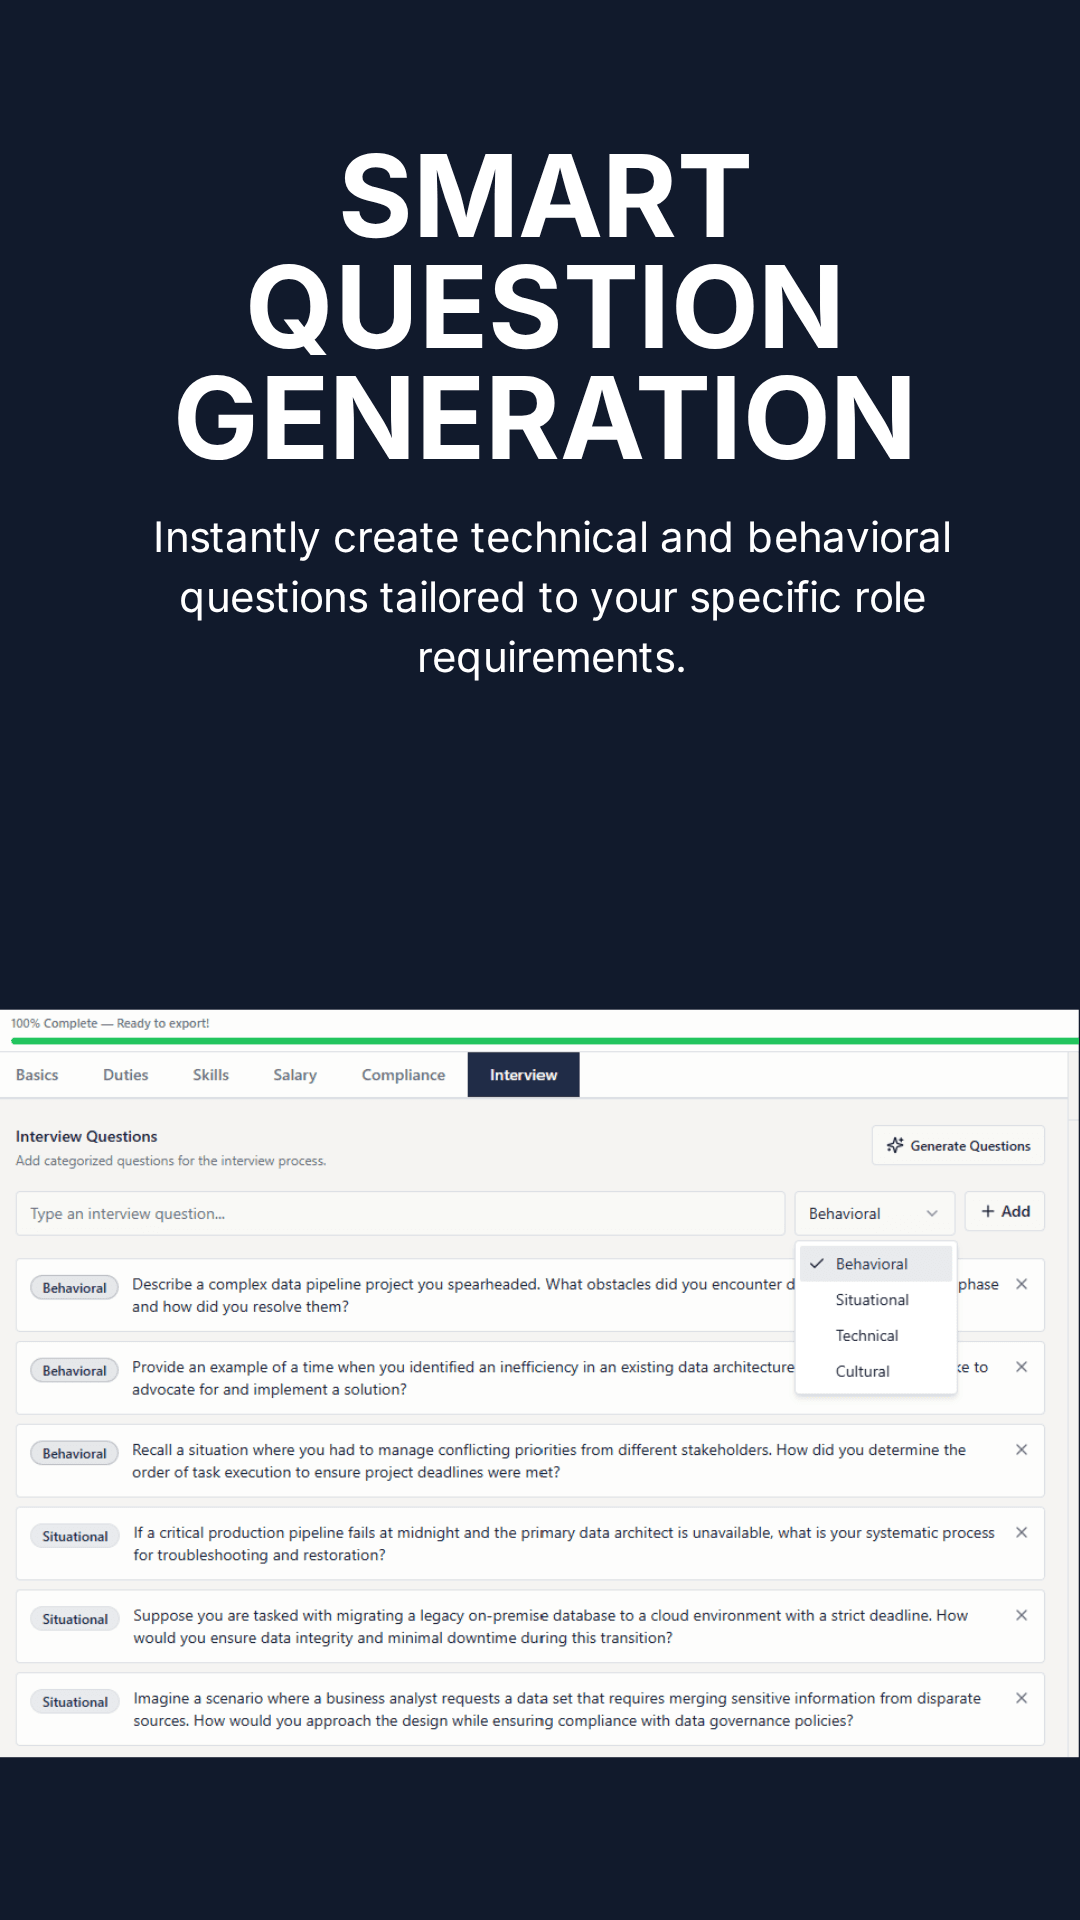Click the green completion progress bar
This screenshot has width=1080, height=1920.
[540, 1041]
